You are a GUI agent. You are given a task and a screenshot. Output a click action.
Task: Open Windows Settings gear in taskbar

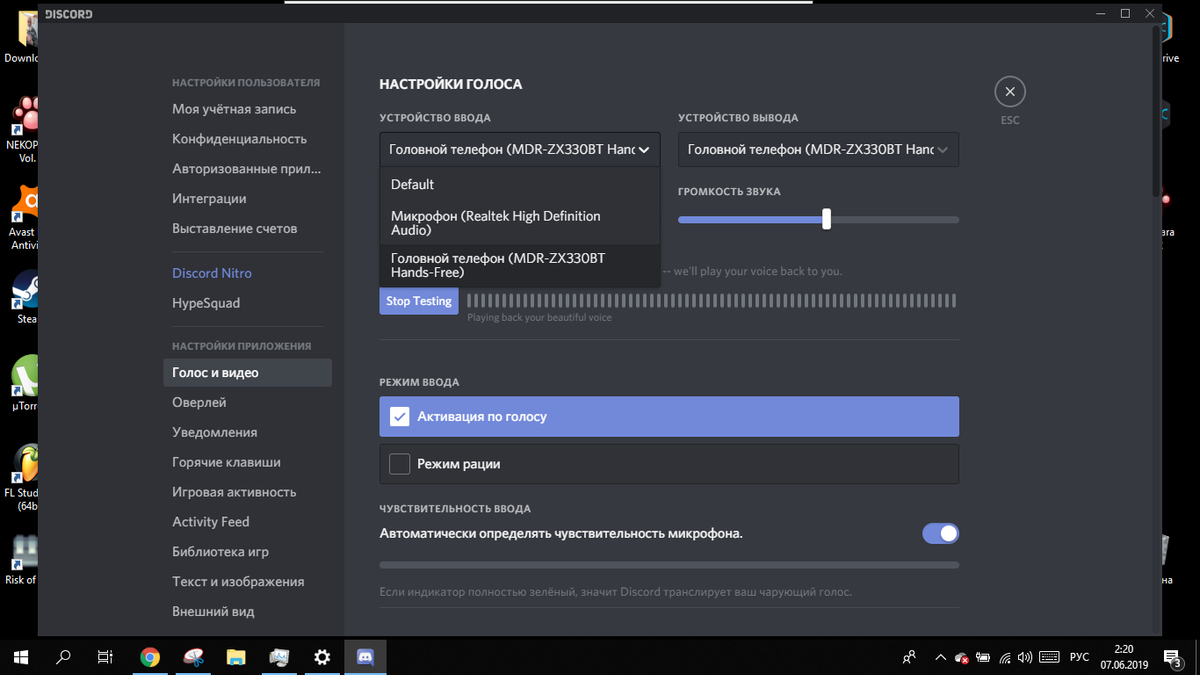322,657
